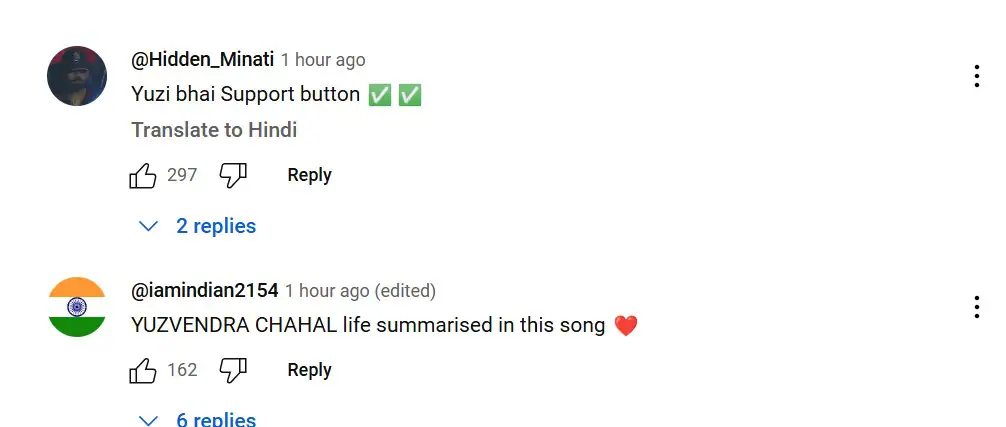
Task: Dislike the iamindian2154 comment
Action: tap(233, 371)
